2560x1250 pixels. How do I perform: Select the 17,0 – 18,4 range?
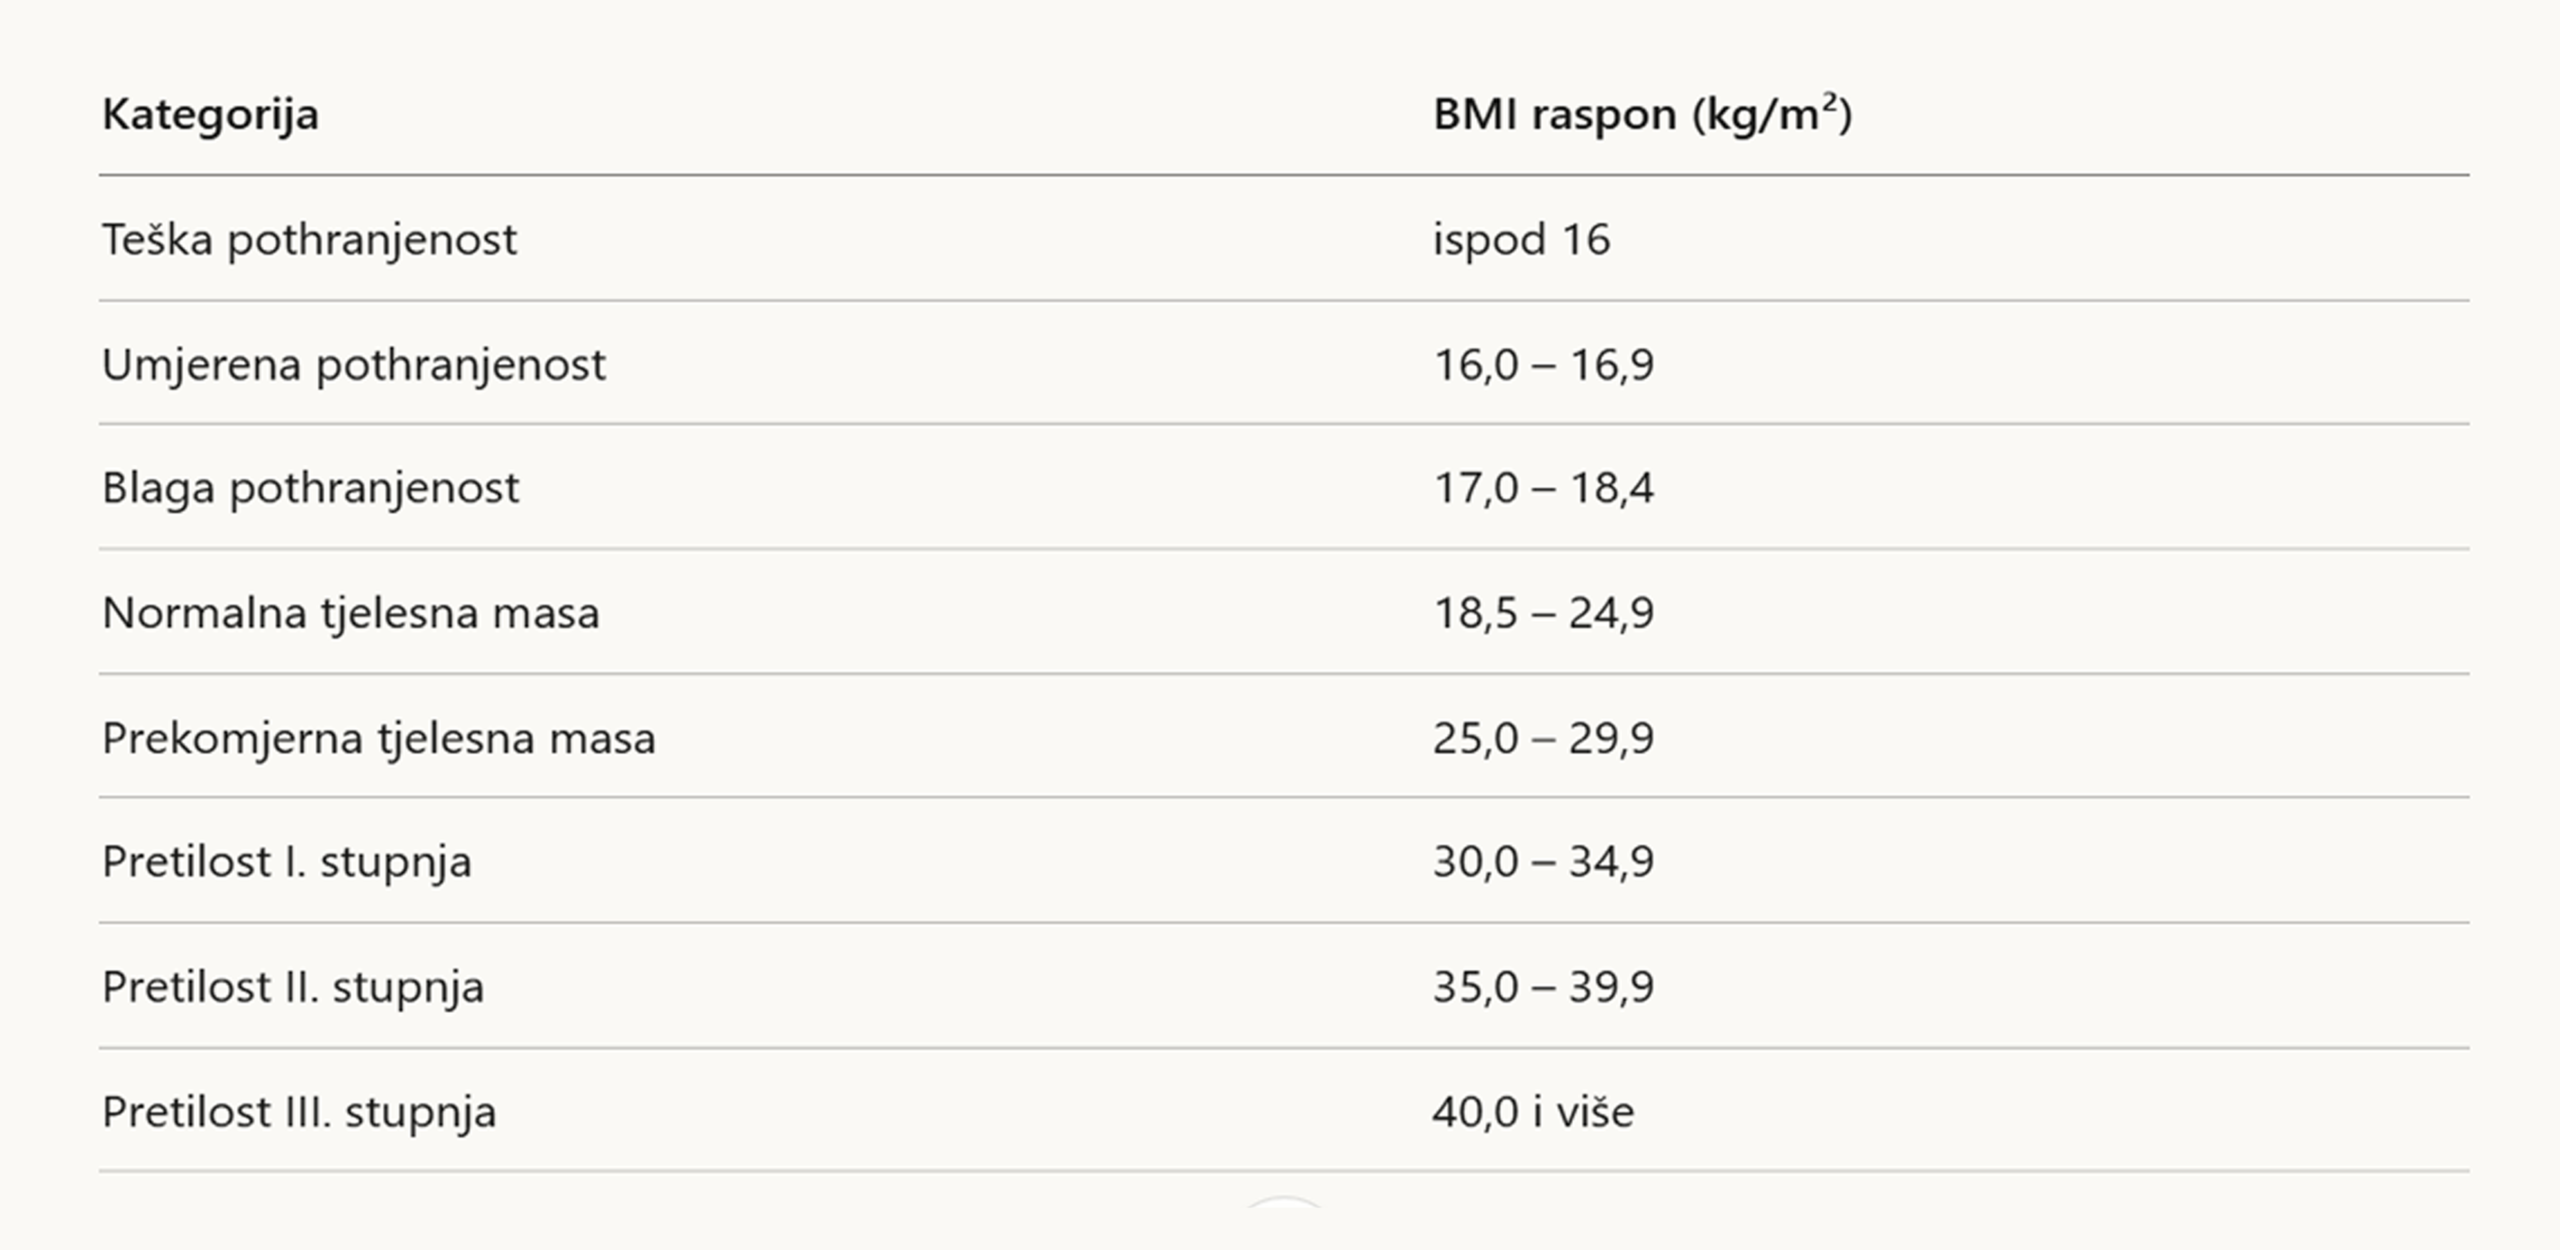[1544, 489]
